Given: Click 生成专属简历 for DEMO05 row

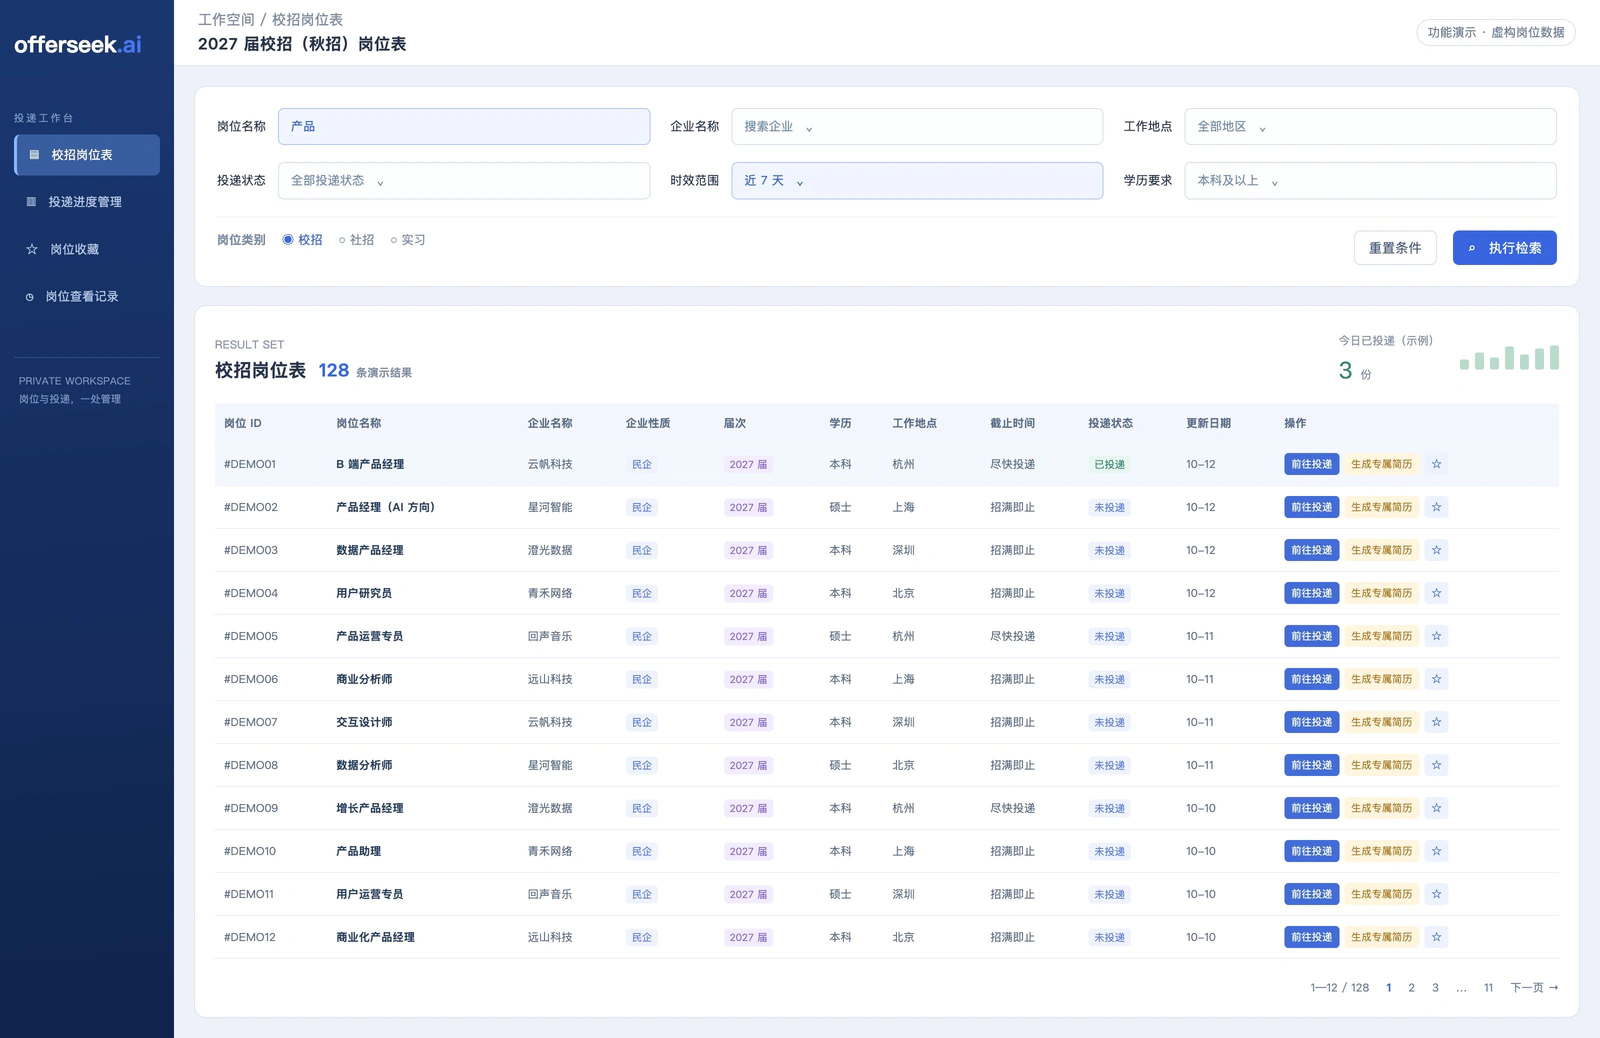Looking at the screenshot, I should [1381, 636].
